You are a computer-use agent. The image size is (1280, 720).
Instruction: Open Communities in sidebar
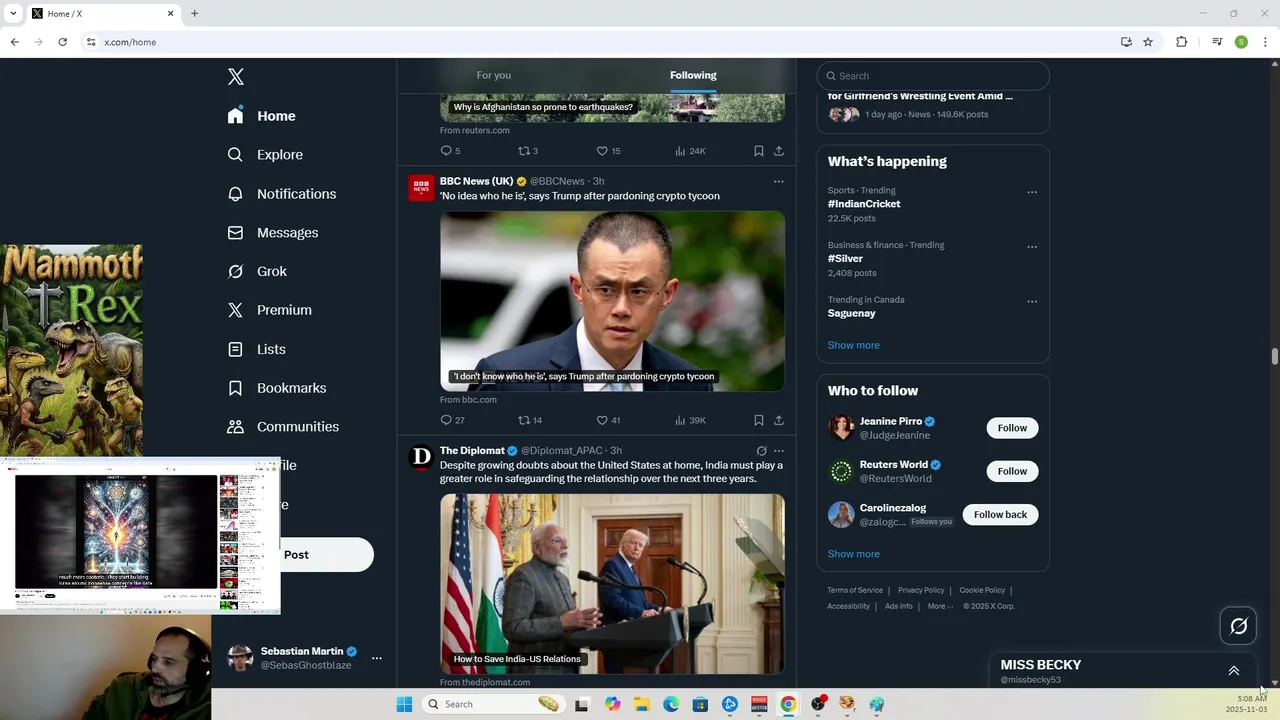pos(283,427)
